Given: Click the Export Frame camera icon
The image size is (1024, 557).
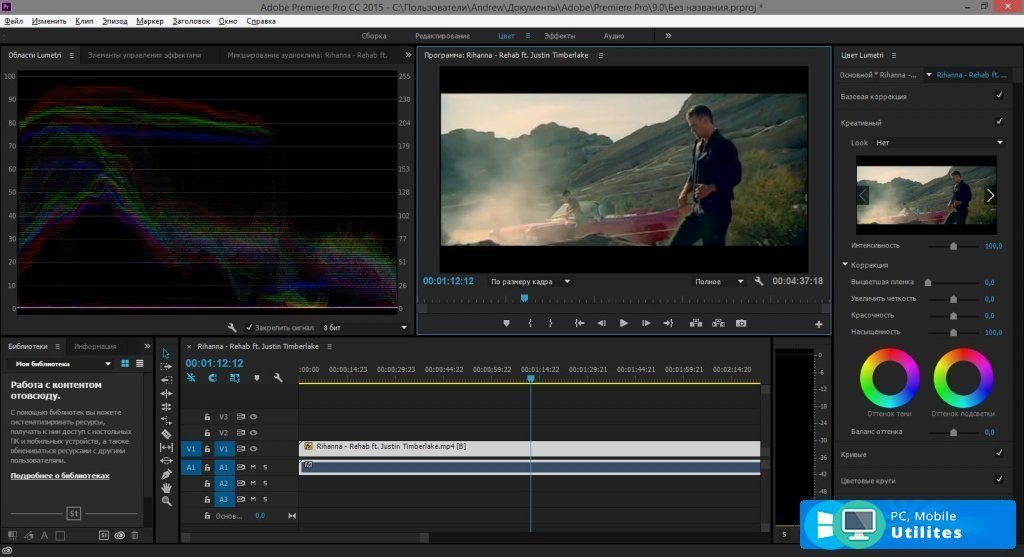Looking at the screenshot, I should coord(741,323).
